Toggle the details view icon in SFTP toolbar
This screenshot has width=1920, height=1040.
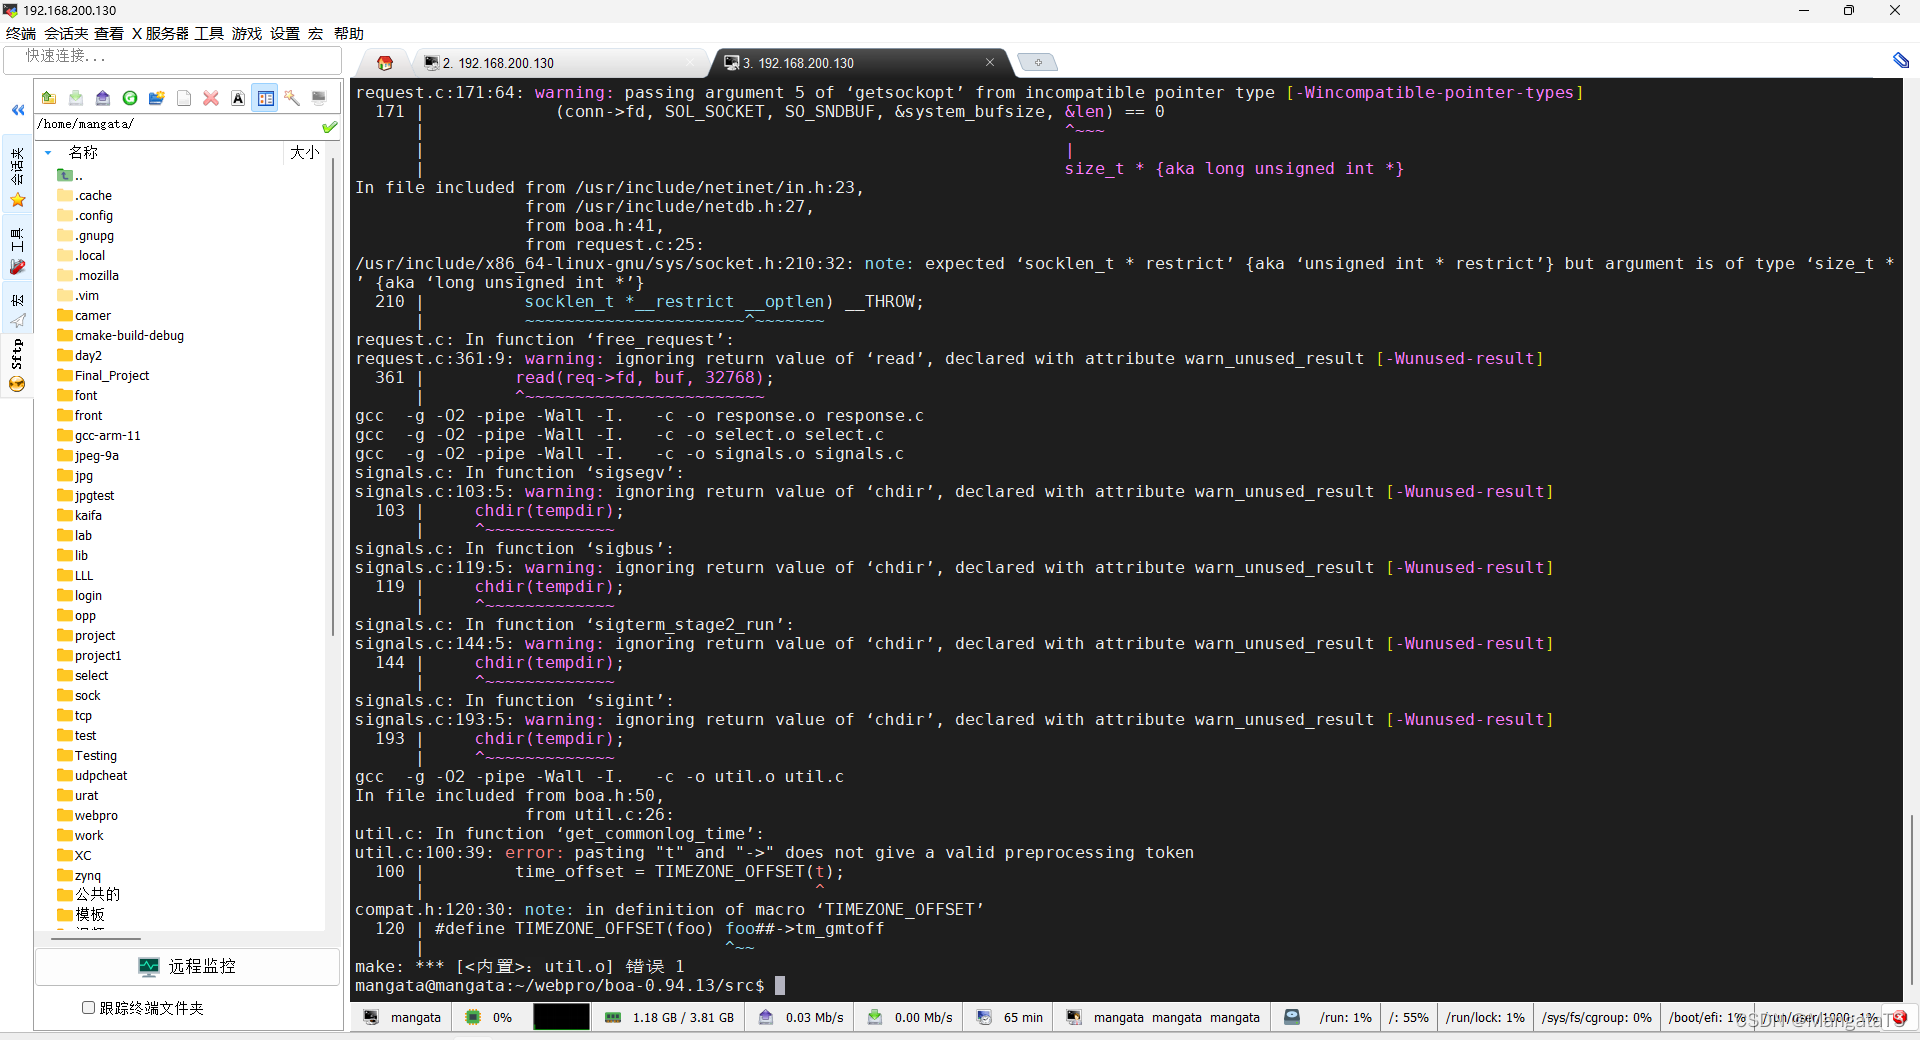265,98
